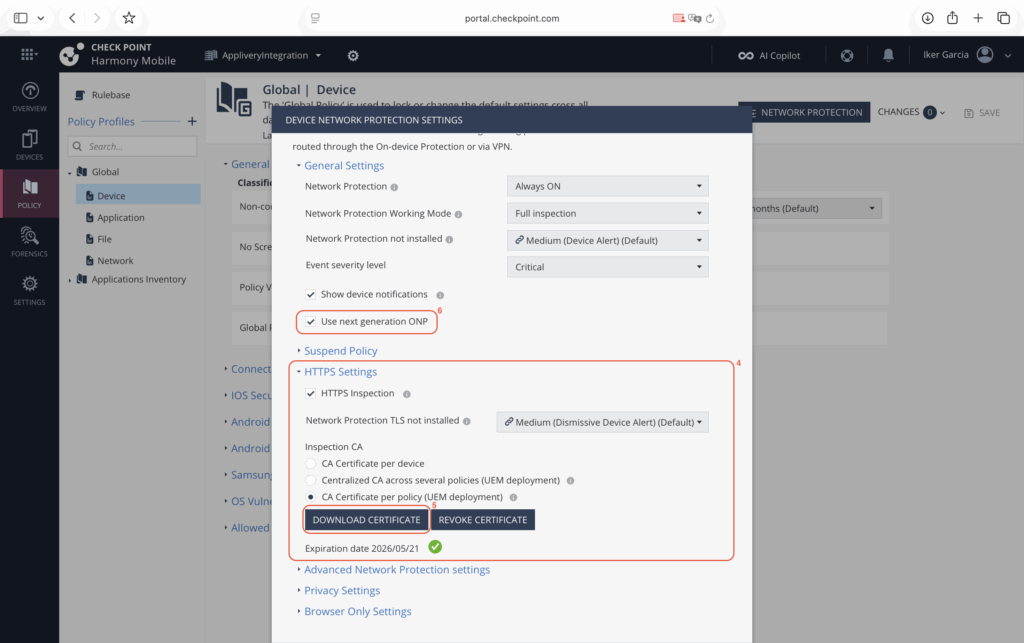
Task: Open the Overview section in the sidebar
Action: [x=29, y=95]
